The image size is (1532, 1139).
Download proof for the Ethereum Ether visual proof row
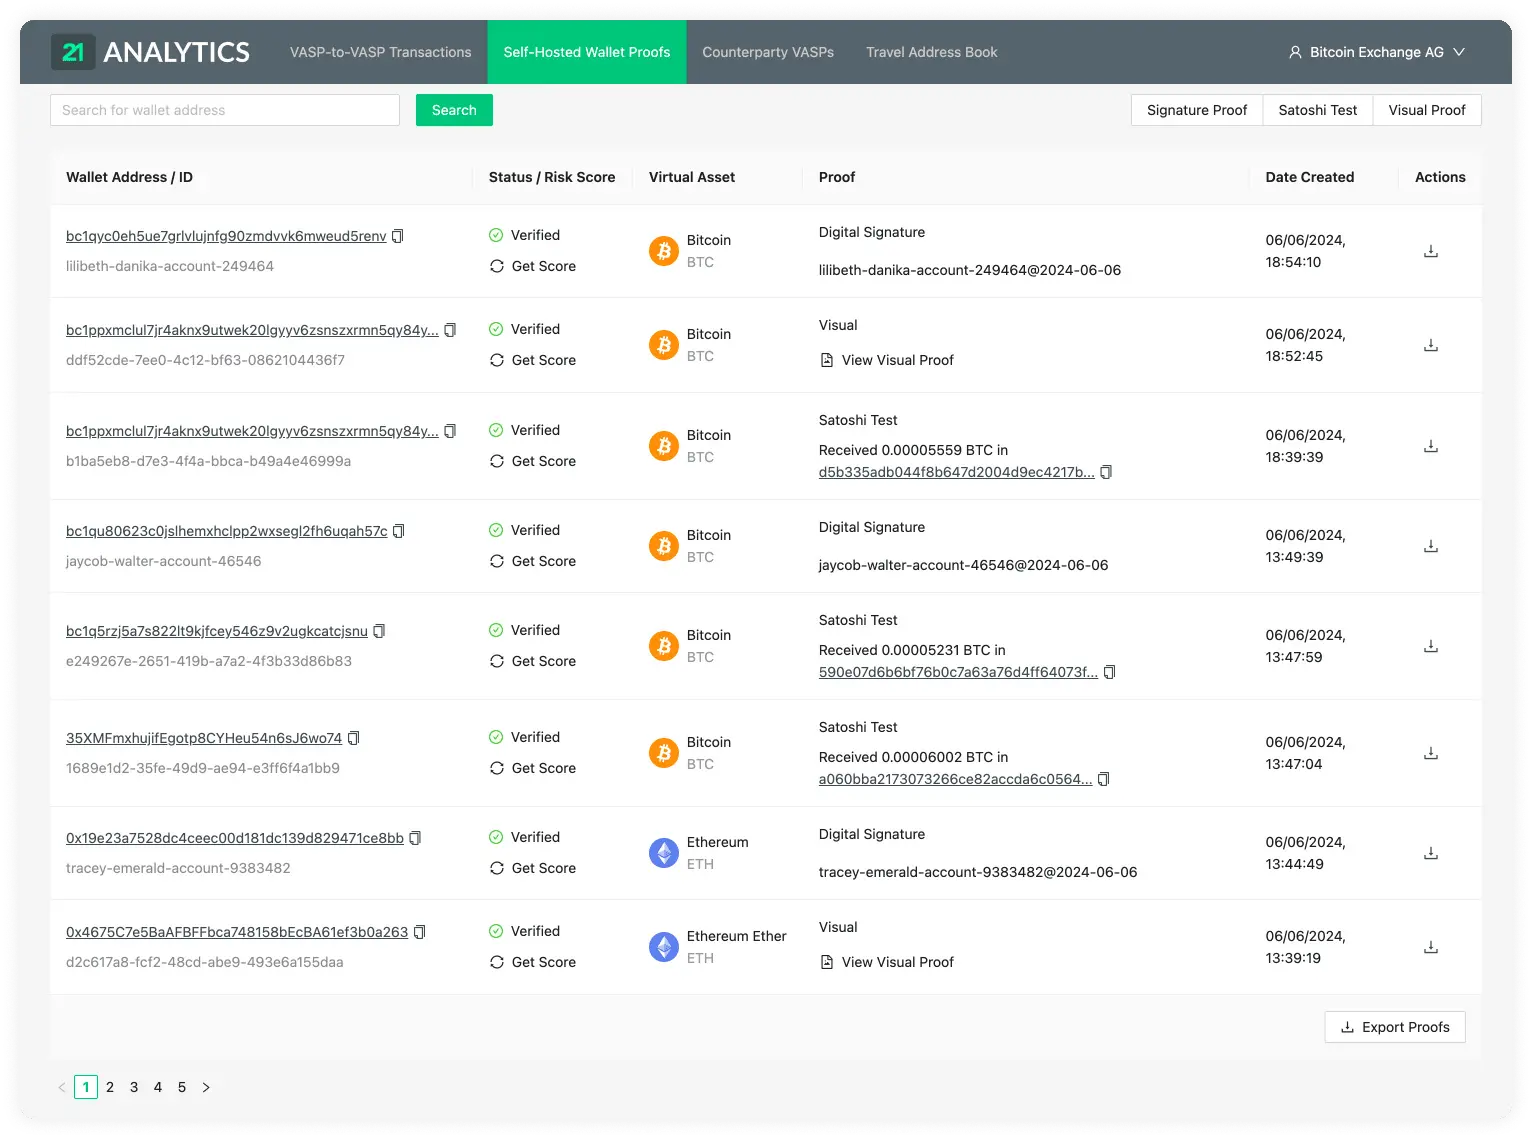click(1430, 946)
